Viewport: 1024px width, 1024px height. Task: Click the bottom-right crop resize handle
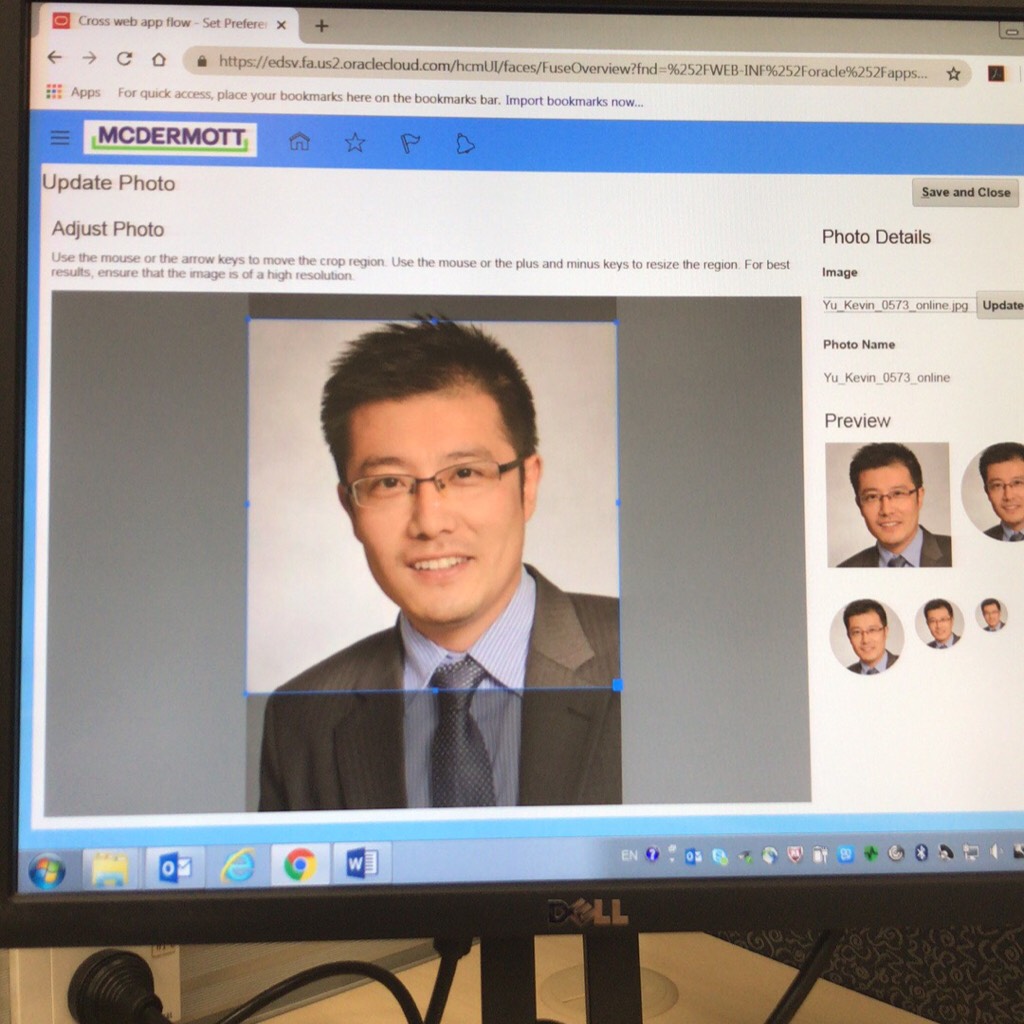click(617, 685)
